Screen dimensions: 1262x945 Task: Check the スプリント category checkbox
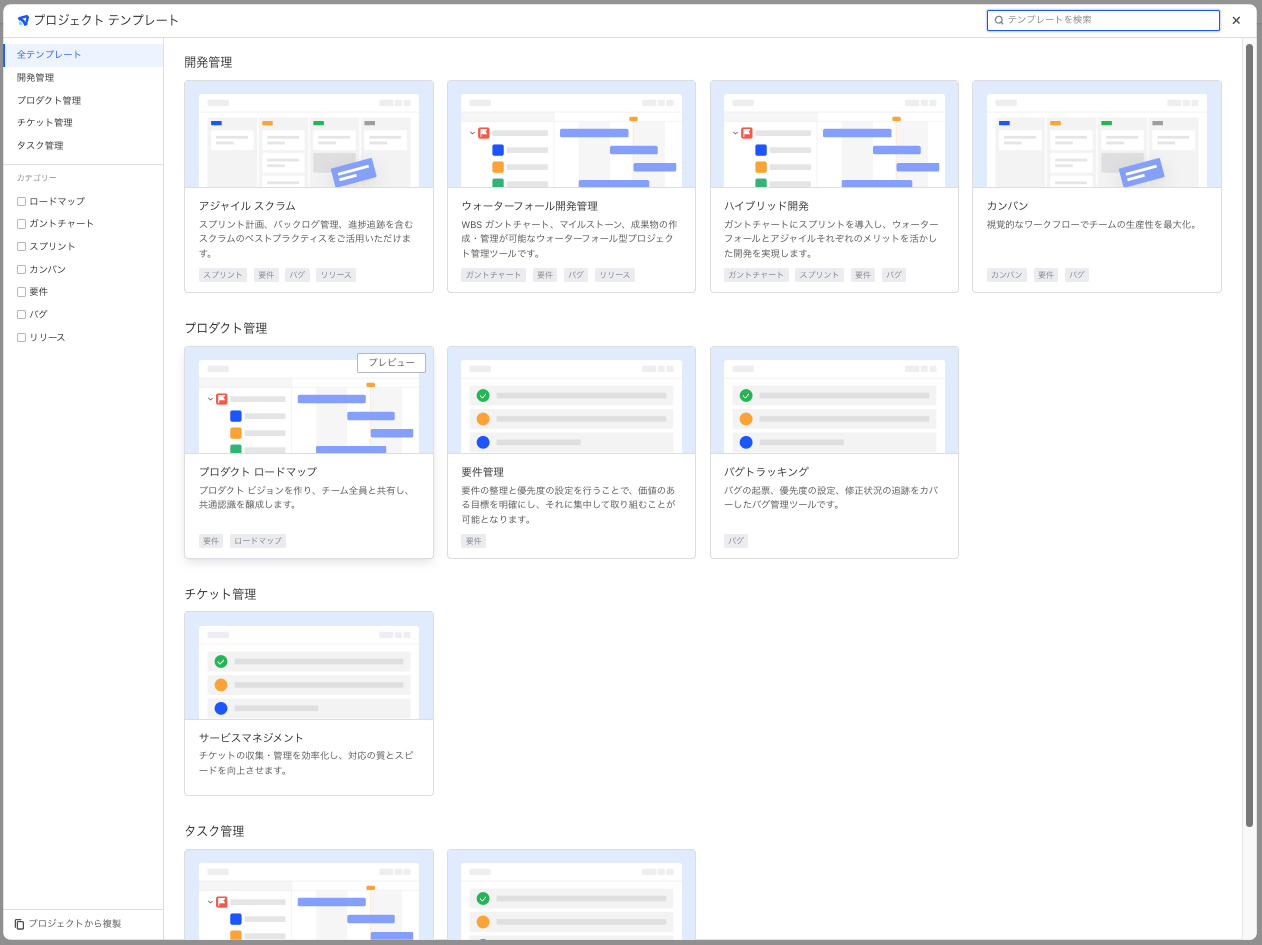pos(21,247)
